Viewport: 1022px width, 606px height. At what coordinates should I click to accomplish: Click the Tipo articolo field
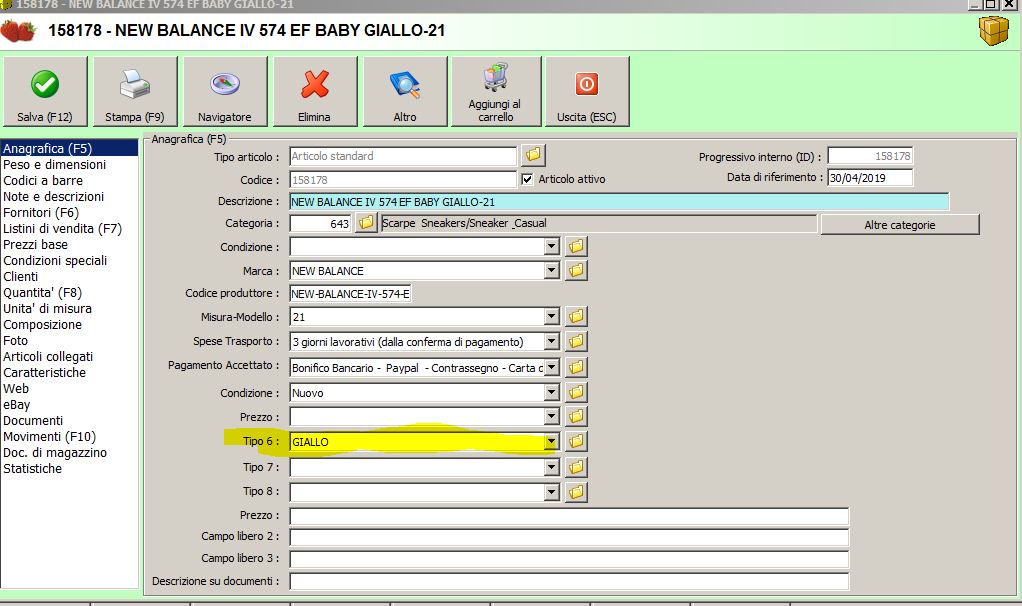click(x=403, y=156)
